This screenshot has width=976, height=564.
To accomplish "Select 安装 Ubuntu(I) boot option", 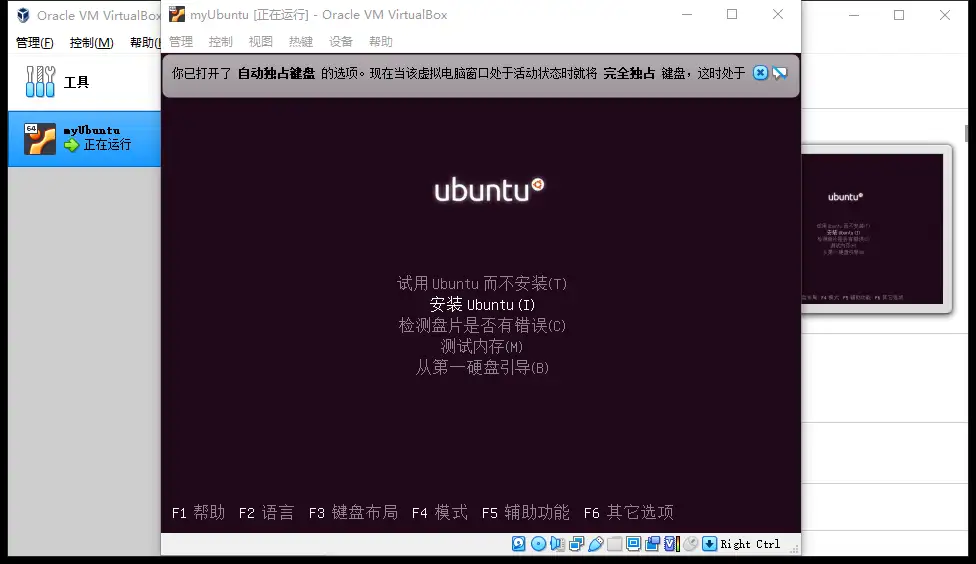I will coord(482,305).
